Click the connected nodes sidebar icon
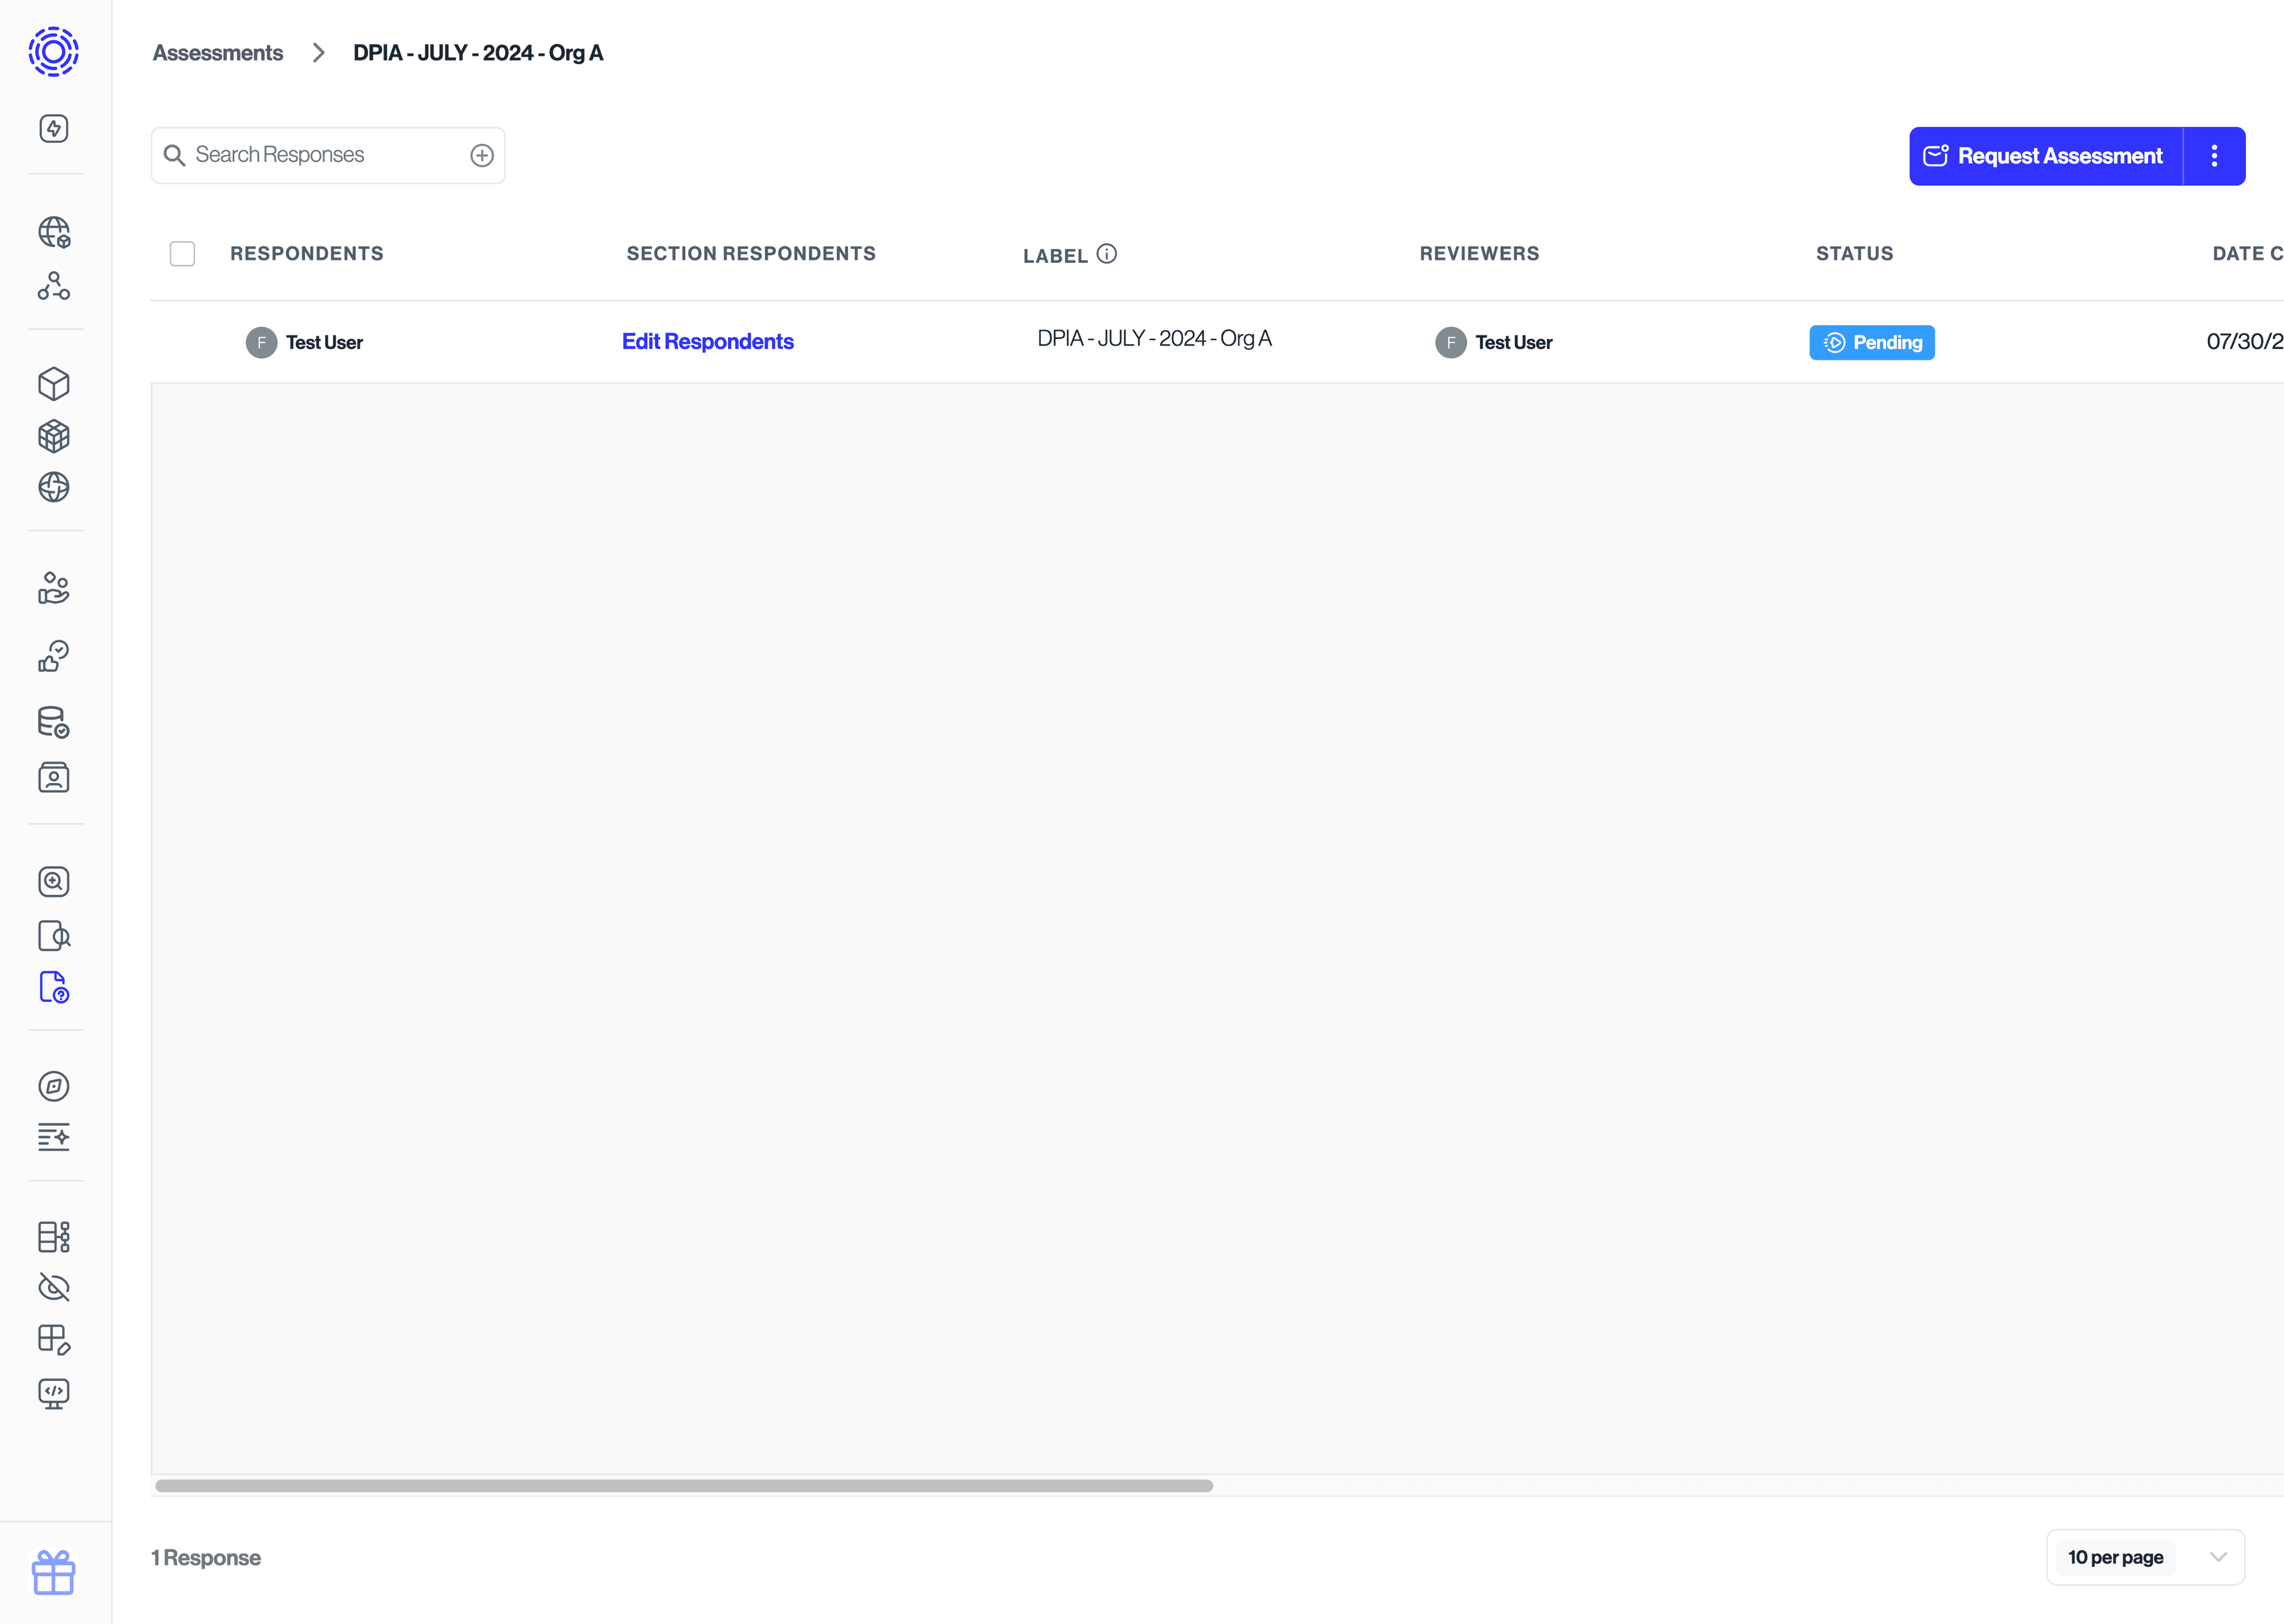The width and height of the screenshot is (2284, 1624). pyautogui.click(x=54, y=286)
